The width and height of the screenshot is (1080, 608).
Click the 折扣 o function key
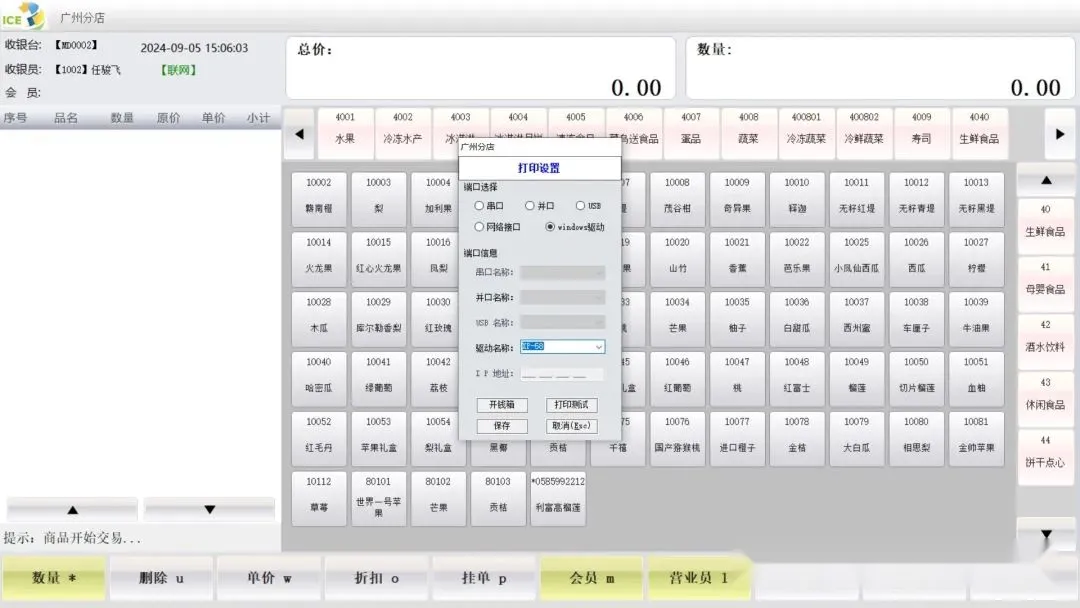tap(376, 578)
